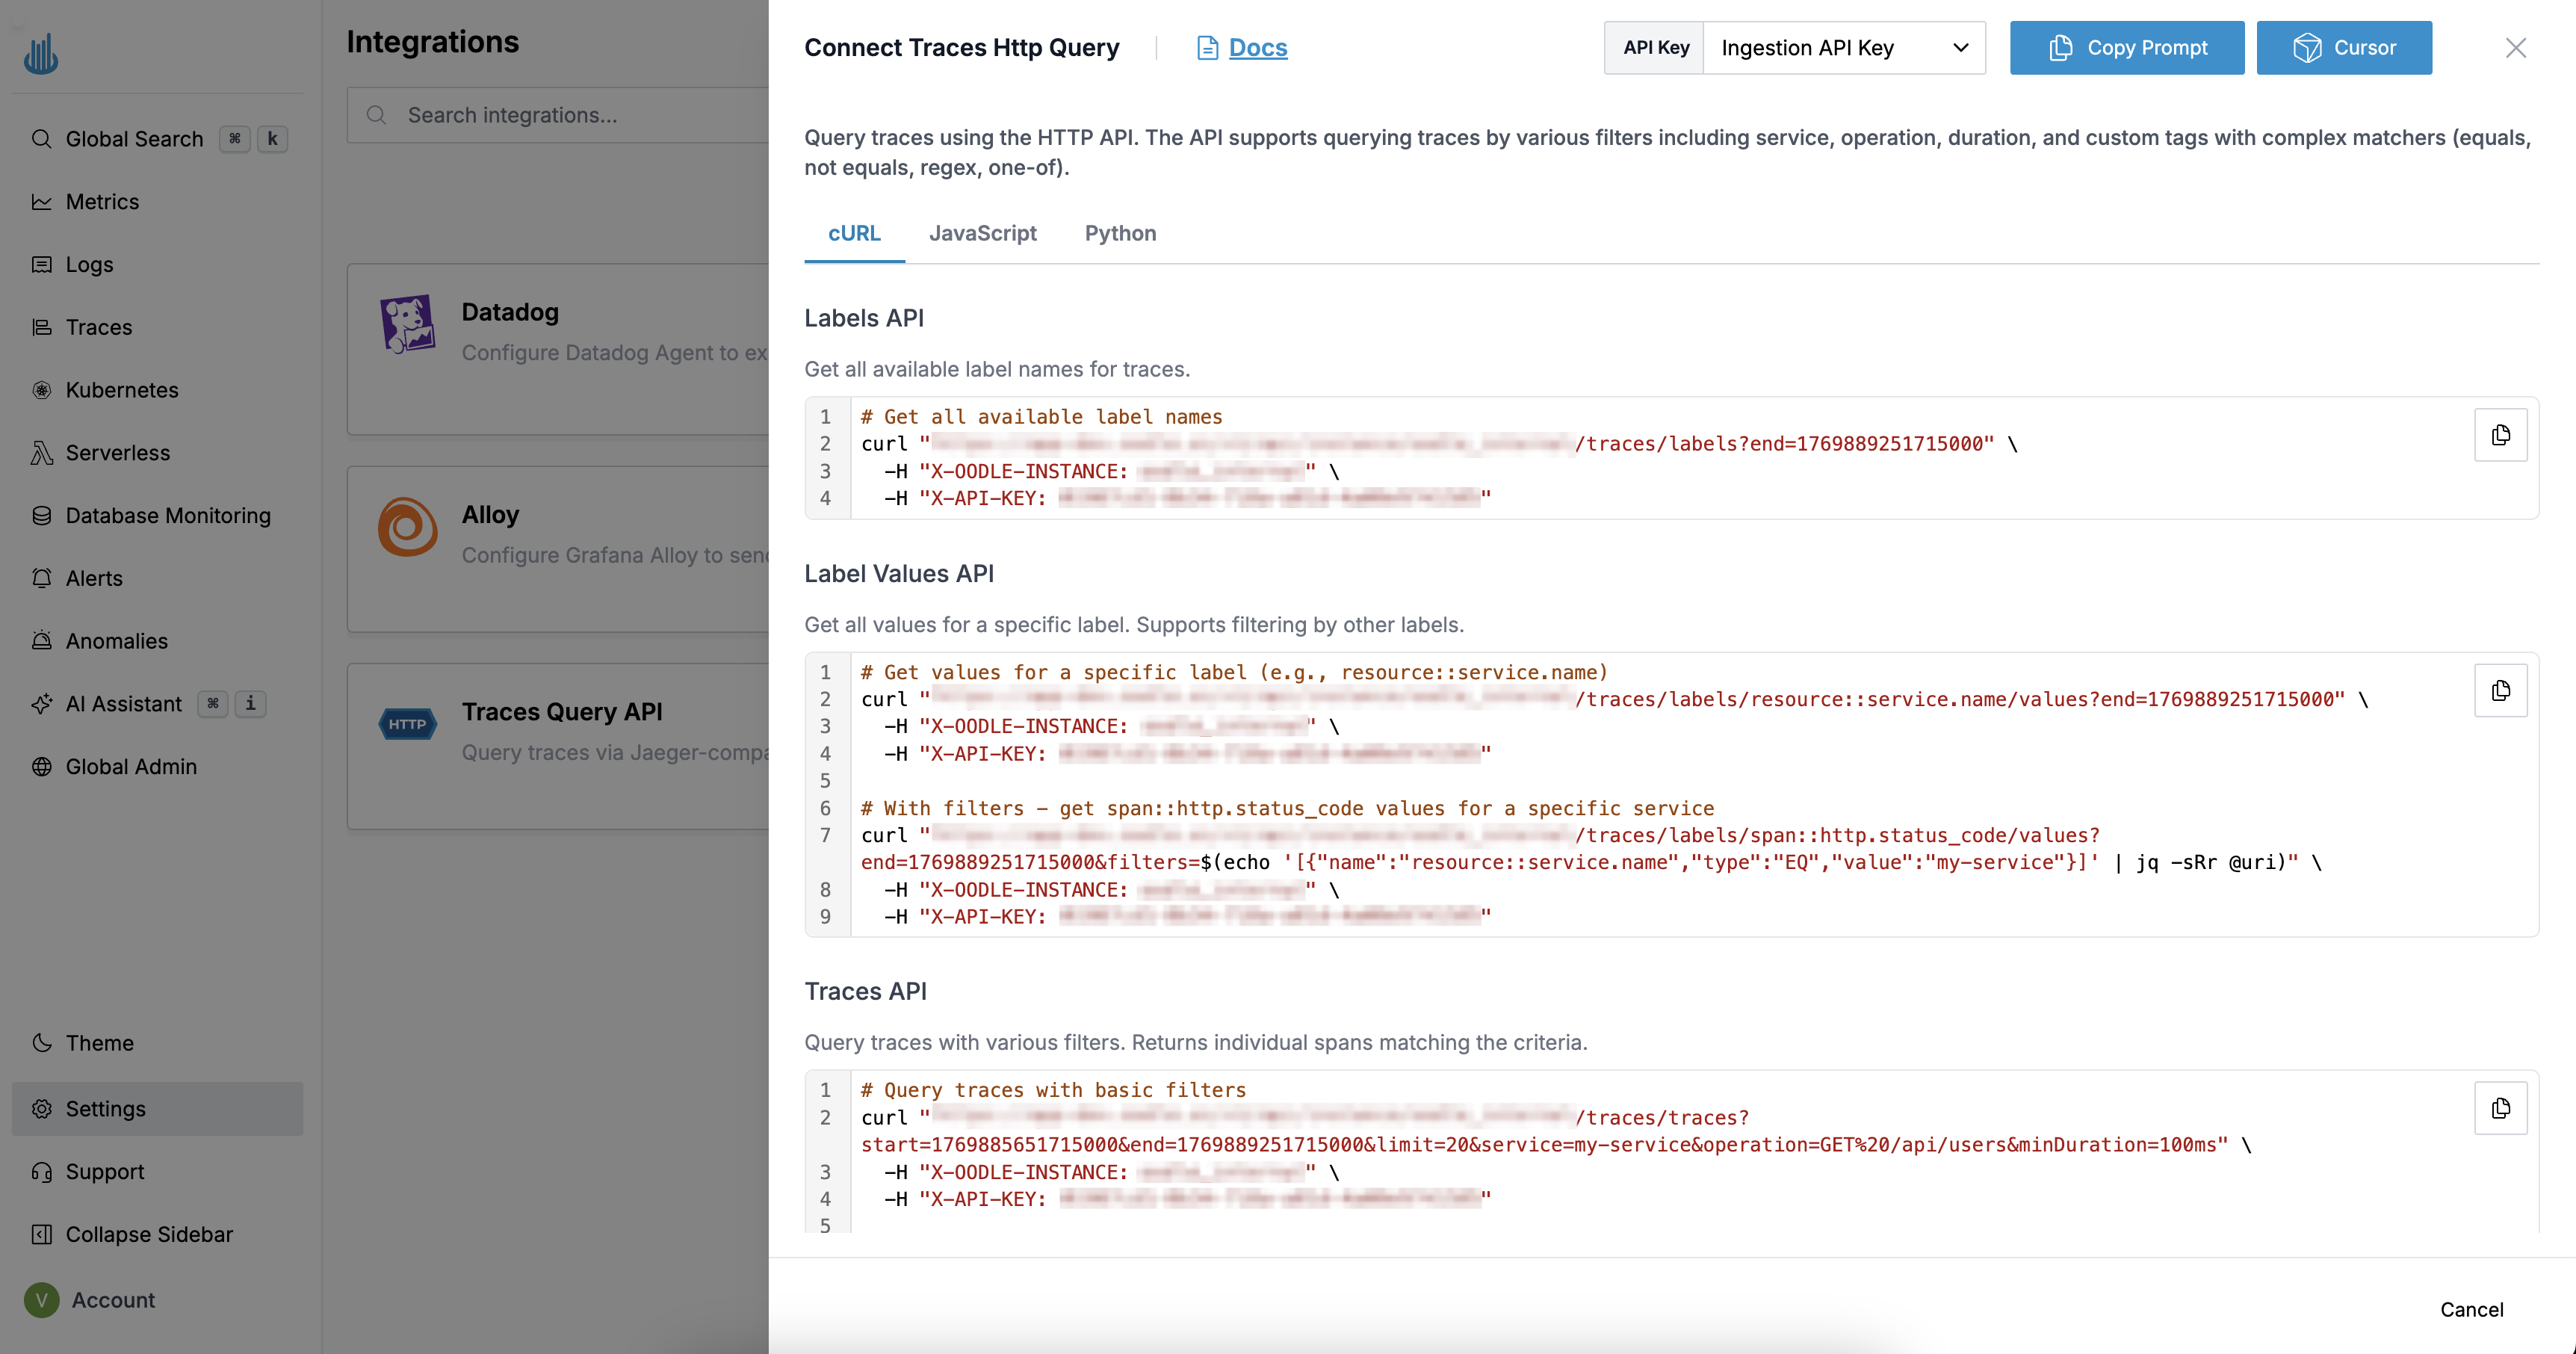Open Metrics from the sidebar
The height and width of the screenshot is (1354, 2576).
tap(101, 201)
